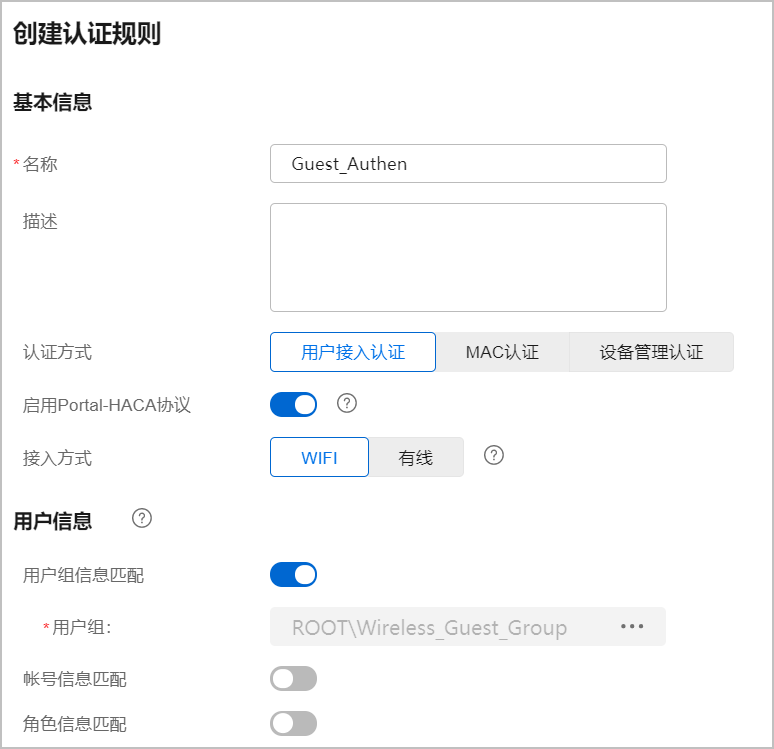Click the 描述 field label

point(40,221)
